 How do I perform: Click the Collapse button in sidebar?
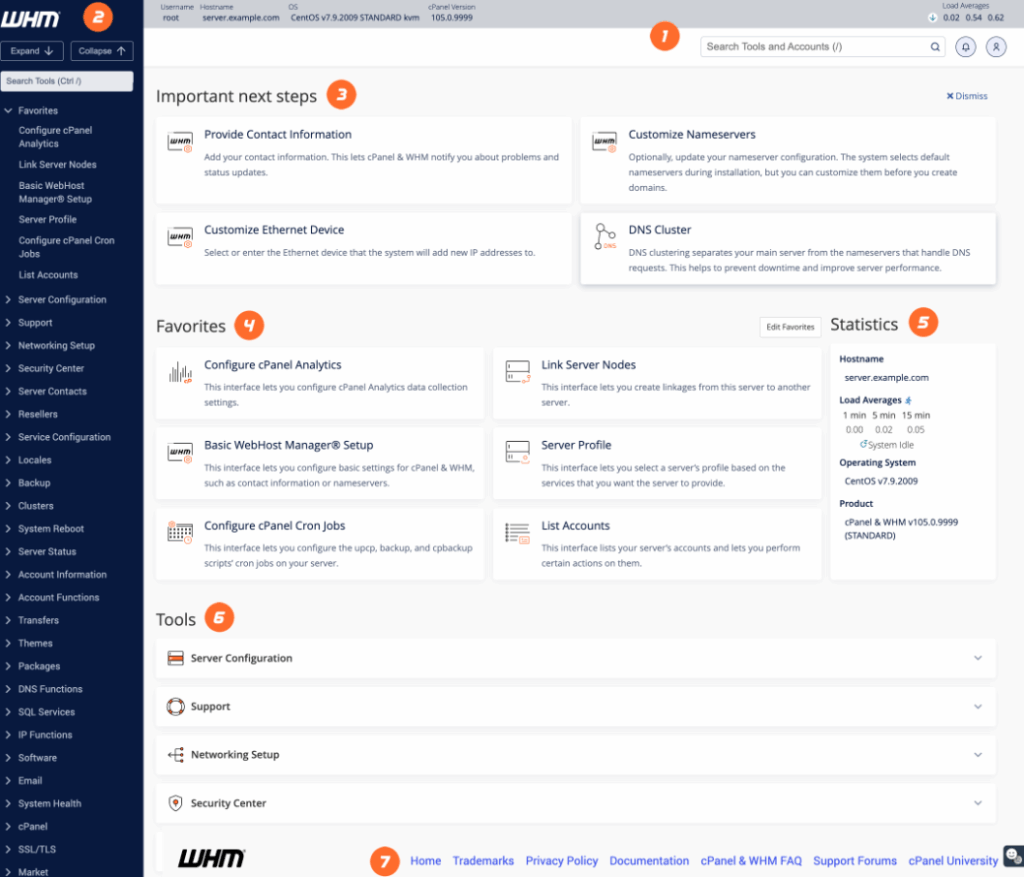pyautogui.click(x=102, y=51)
